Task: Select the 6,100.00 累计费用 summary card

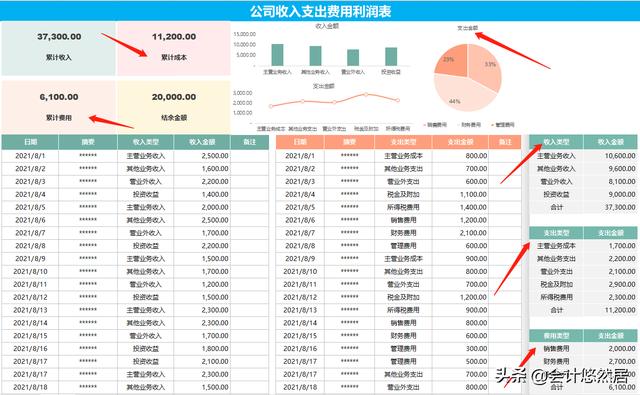Action: pyautogui.click(x=59, y=107)
